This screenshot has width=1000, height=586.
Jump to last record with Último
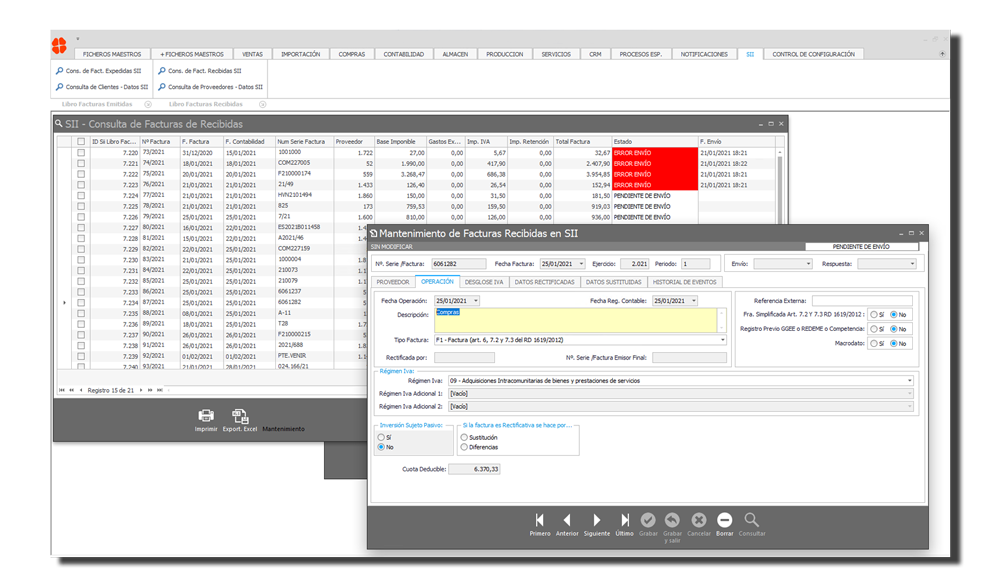point(624,520)
